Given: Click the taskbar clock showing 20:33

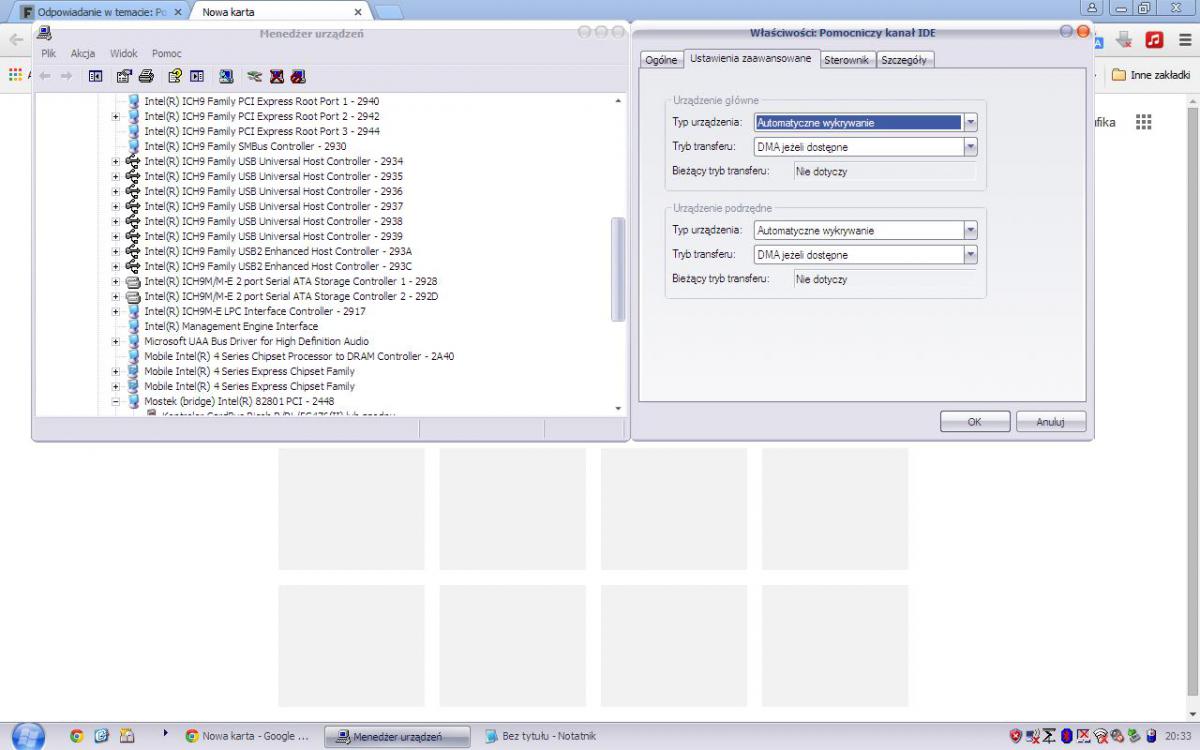Looking at the screenshot, I should (1178, 736).
